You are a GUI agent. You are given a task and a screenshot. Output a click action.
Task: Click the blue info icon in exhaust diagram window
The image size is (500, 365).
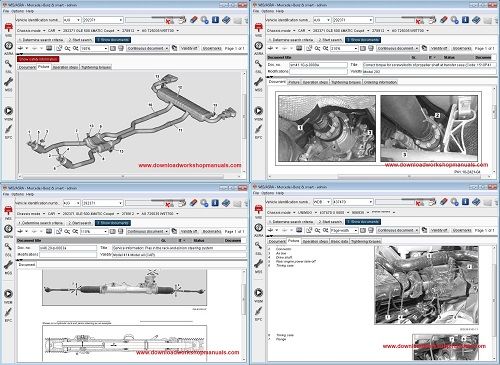[x=216, y=20]
